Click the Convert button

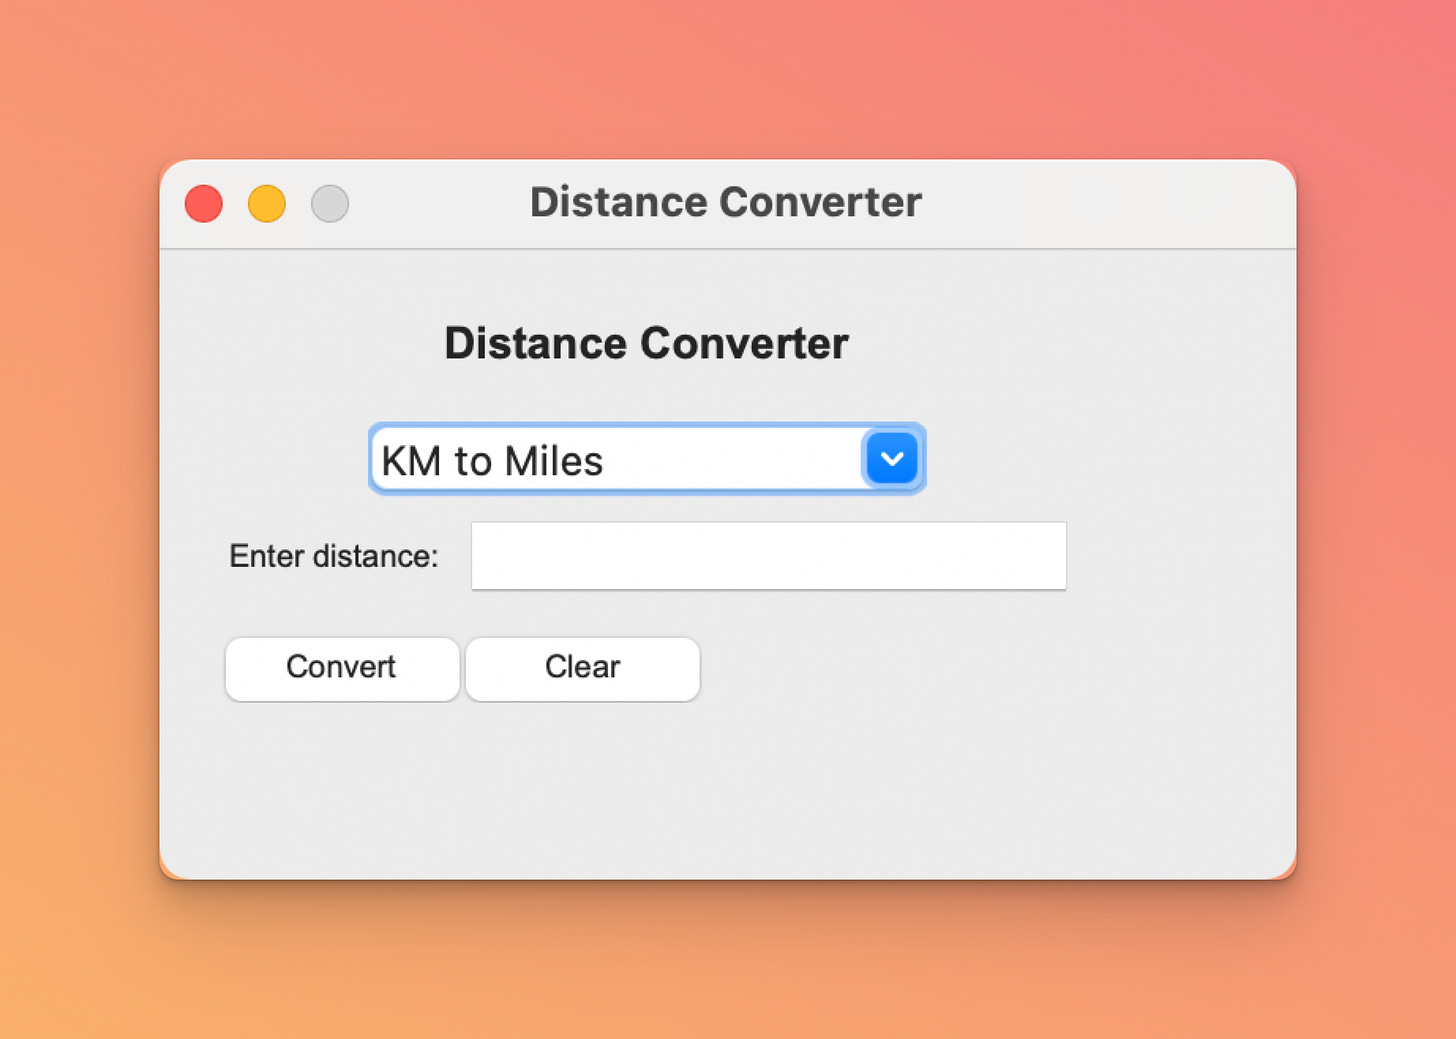click(342, 668)
